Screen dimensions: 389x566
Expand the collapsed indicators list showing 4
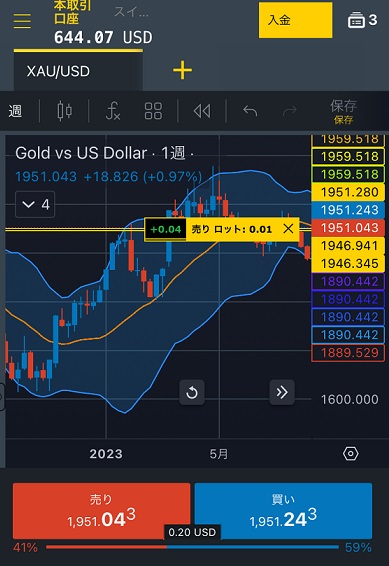coord(35,205)
